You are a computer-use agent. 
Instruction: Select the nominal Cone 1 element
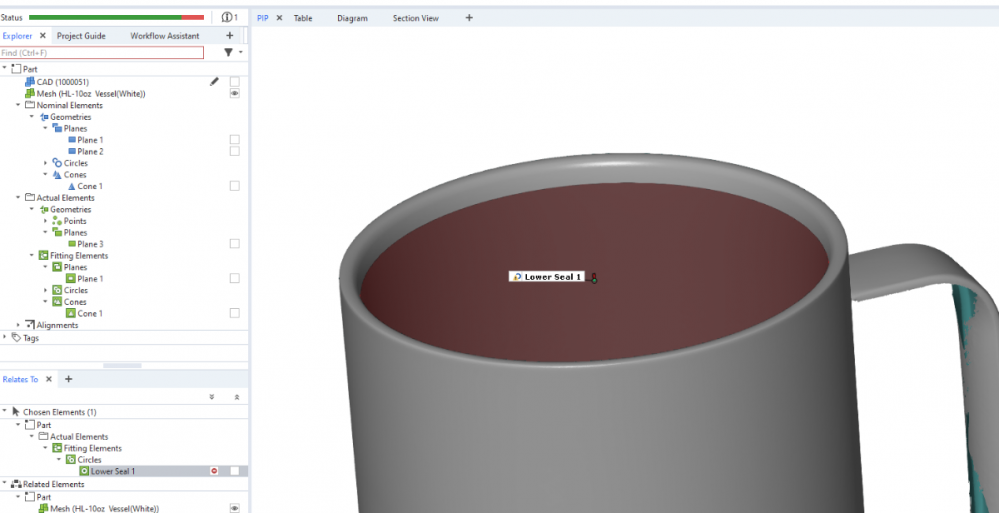coord(90,186)
